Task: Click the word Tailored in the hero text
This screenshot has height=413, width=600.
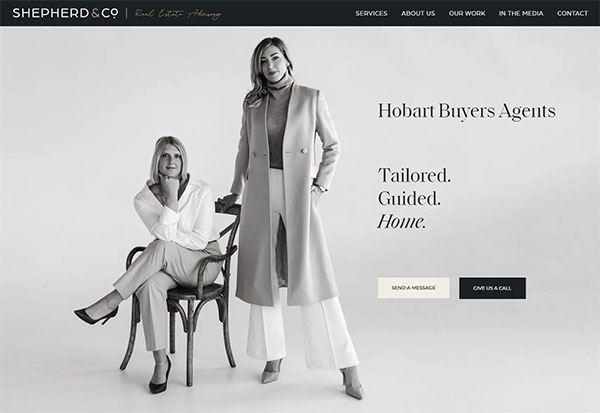Action: 414,176
